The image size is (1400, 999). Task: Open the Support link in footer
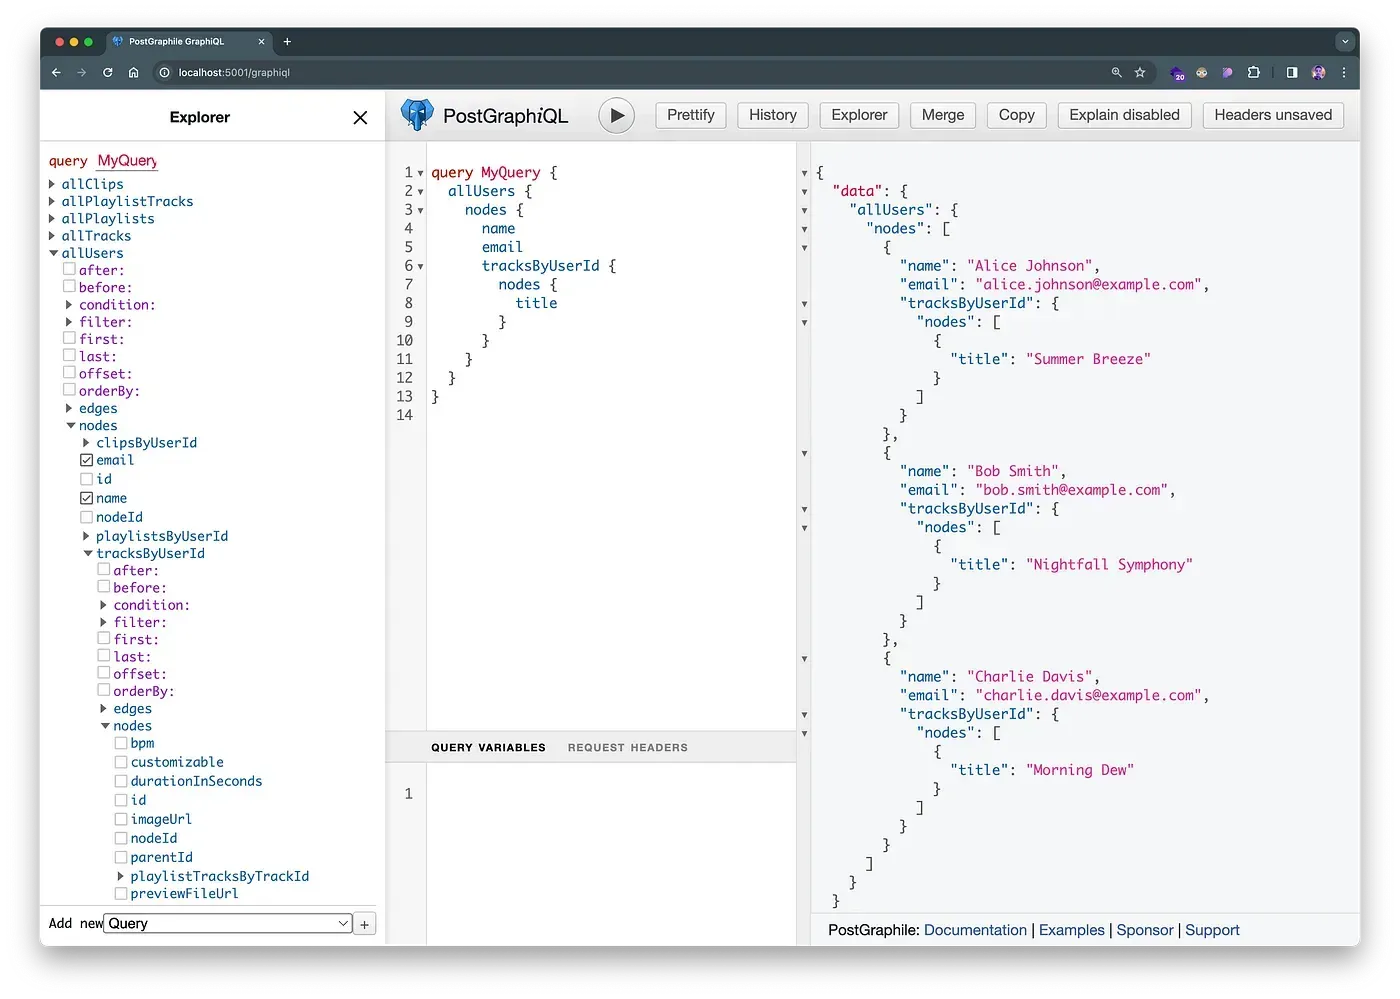point(1212,931)
